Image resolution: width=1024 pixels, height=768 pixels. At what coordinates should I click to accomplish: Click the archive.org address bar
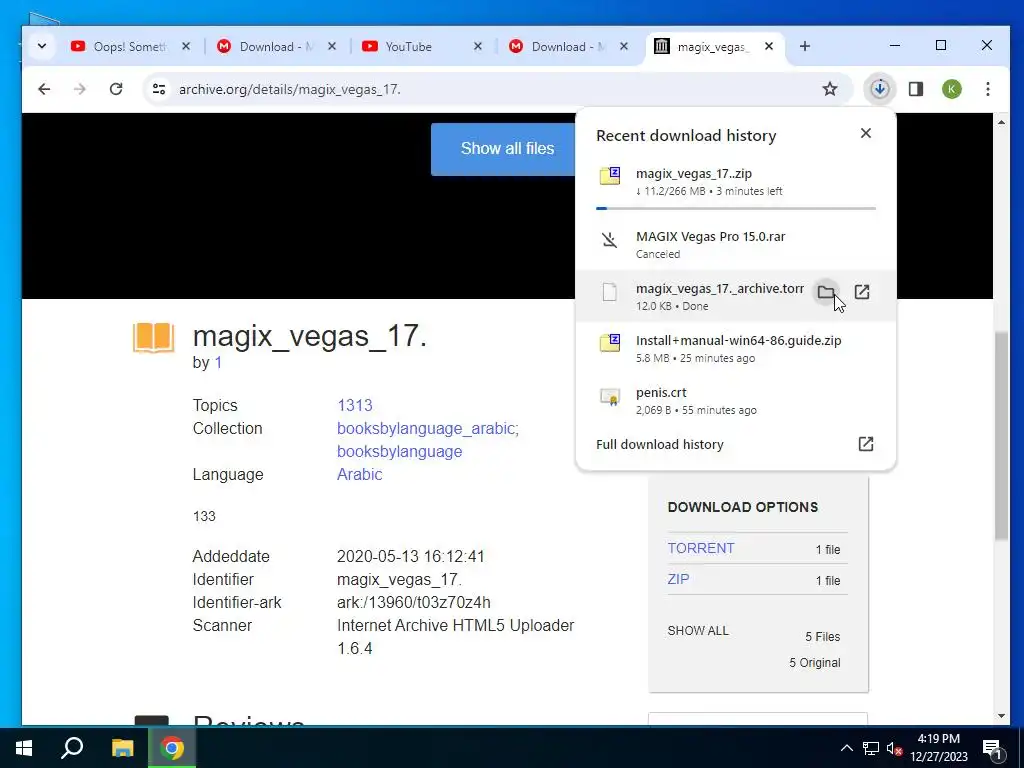pos(496,89)
